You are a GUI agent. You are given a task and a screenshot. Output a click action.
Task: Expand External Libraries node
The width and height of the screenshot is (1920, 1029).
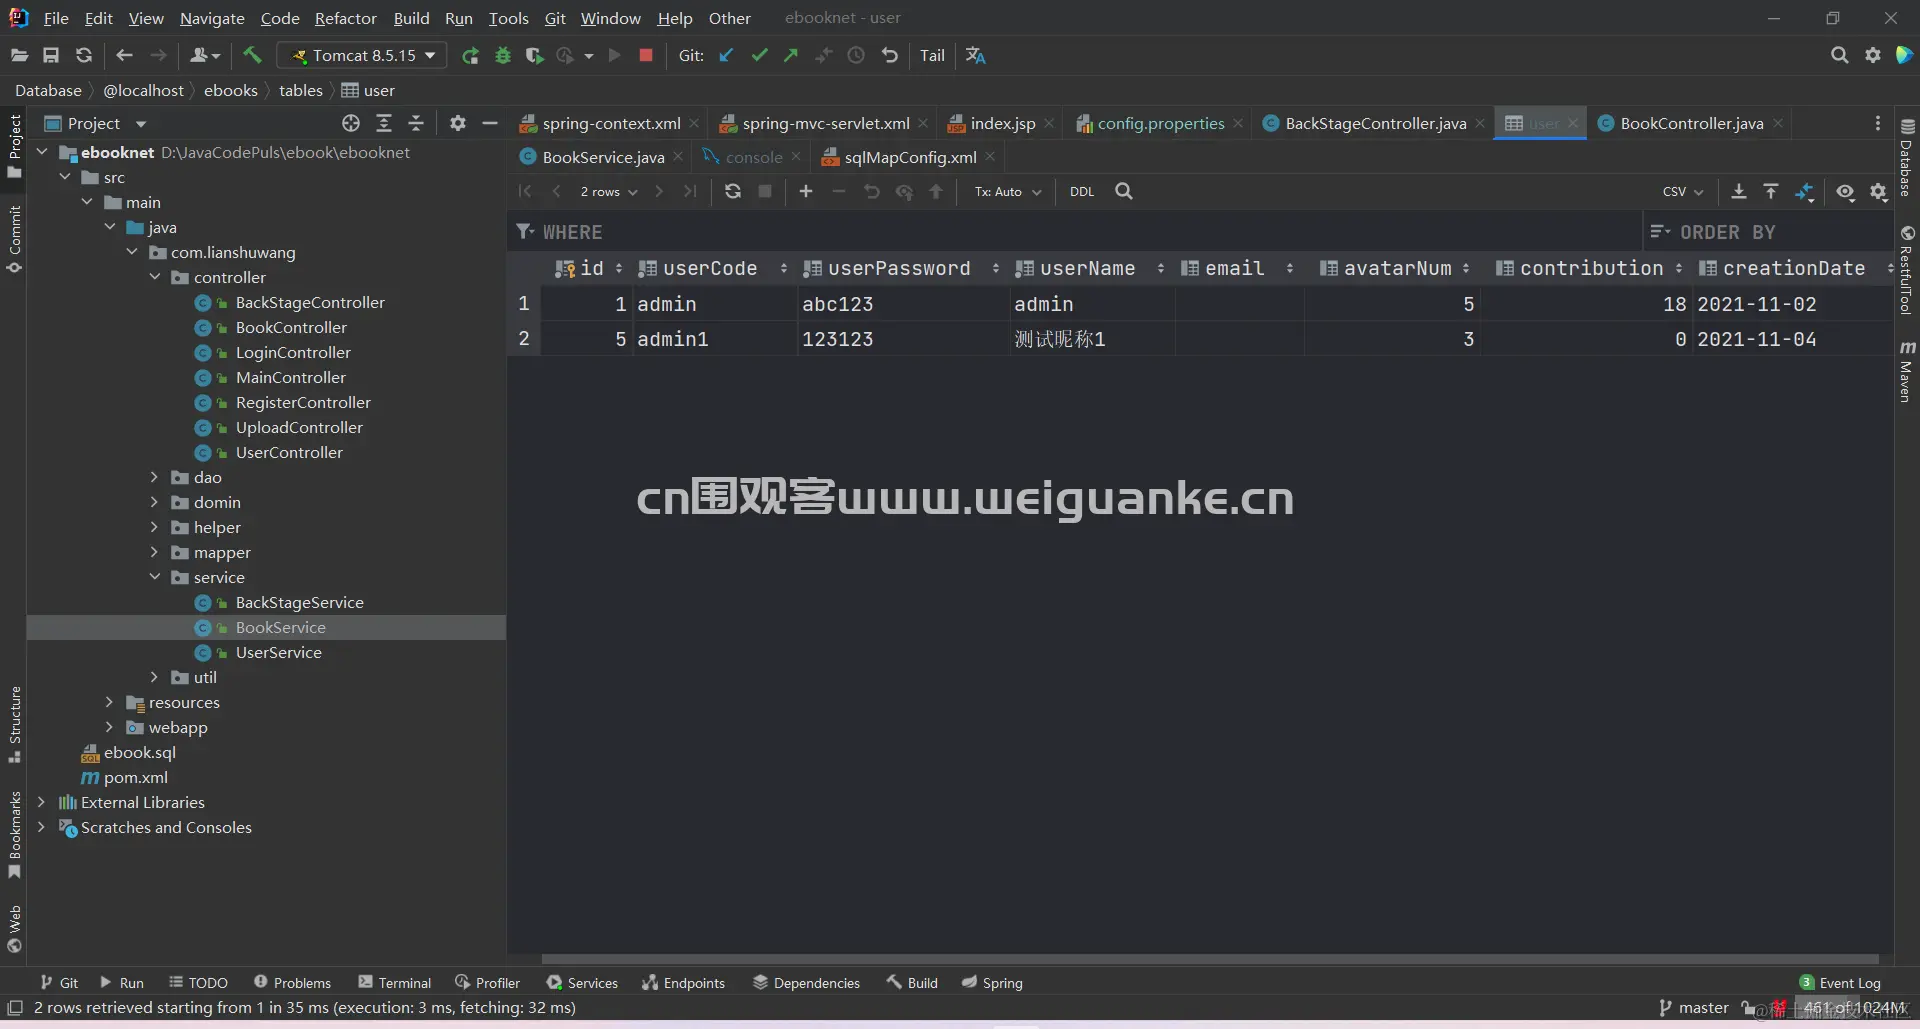[x=42, y=802]
